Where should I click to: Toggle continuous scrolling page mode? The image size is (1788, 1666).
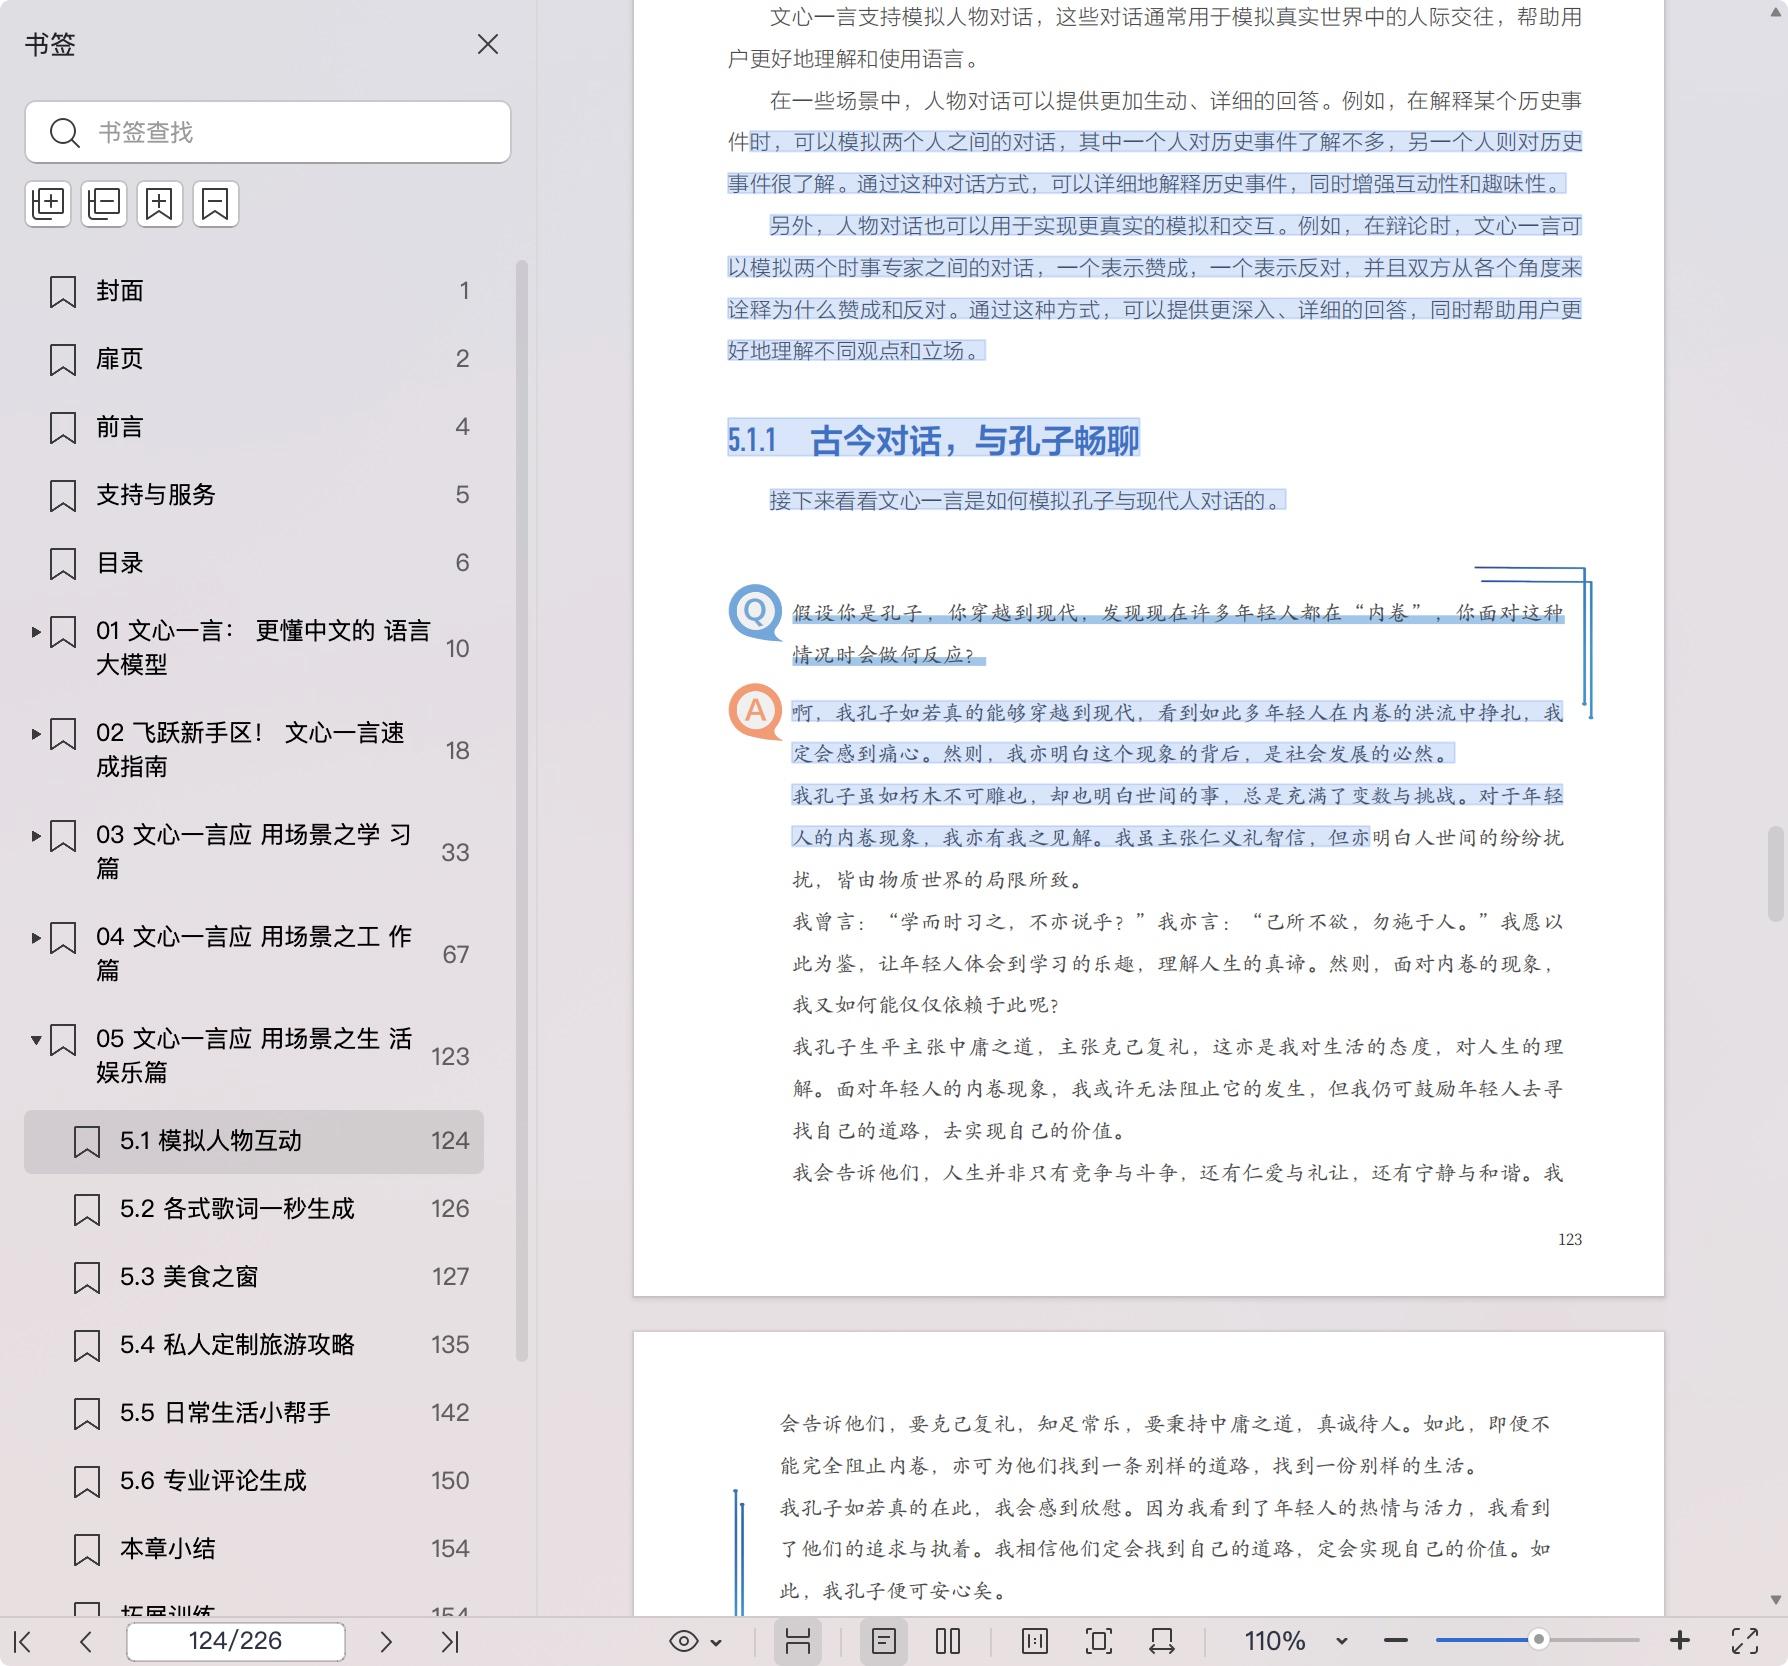click(797, 1641)
